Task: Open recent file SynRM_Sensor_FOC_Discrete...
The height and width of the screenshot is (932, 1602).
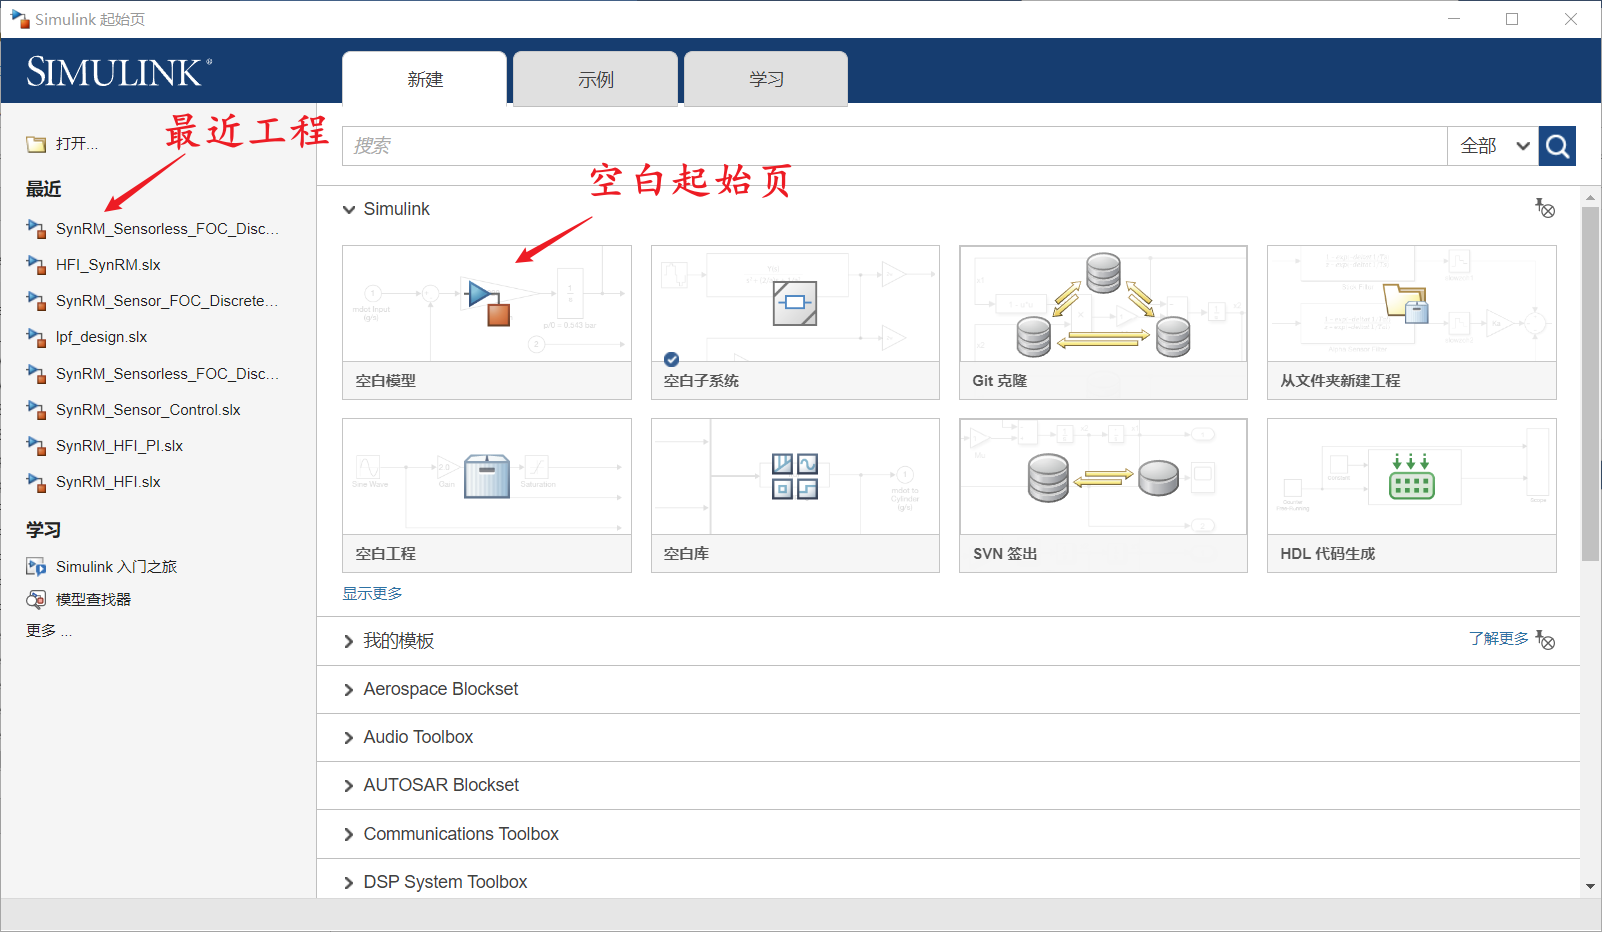Action: [167, 301]
